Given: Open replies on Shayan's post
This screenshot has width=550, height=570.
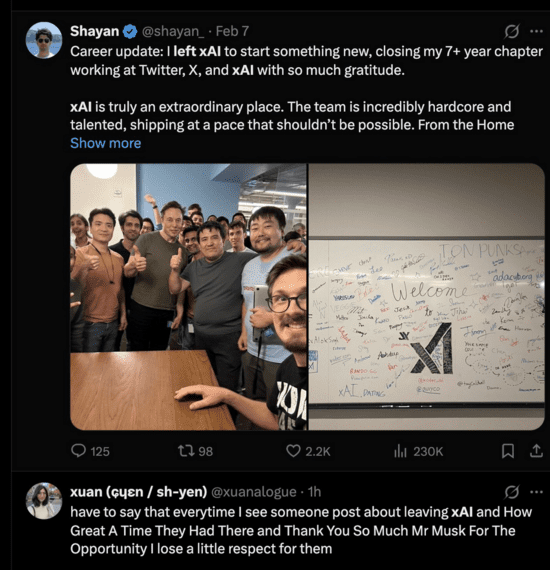Looking at the screenshot, I should click(90, 451).
